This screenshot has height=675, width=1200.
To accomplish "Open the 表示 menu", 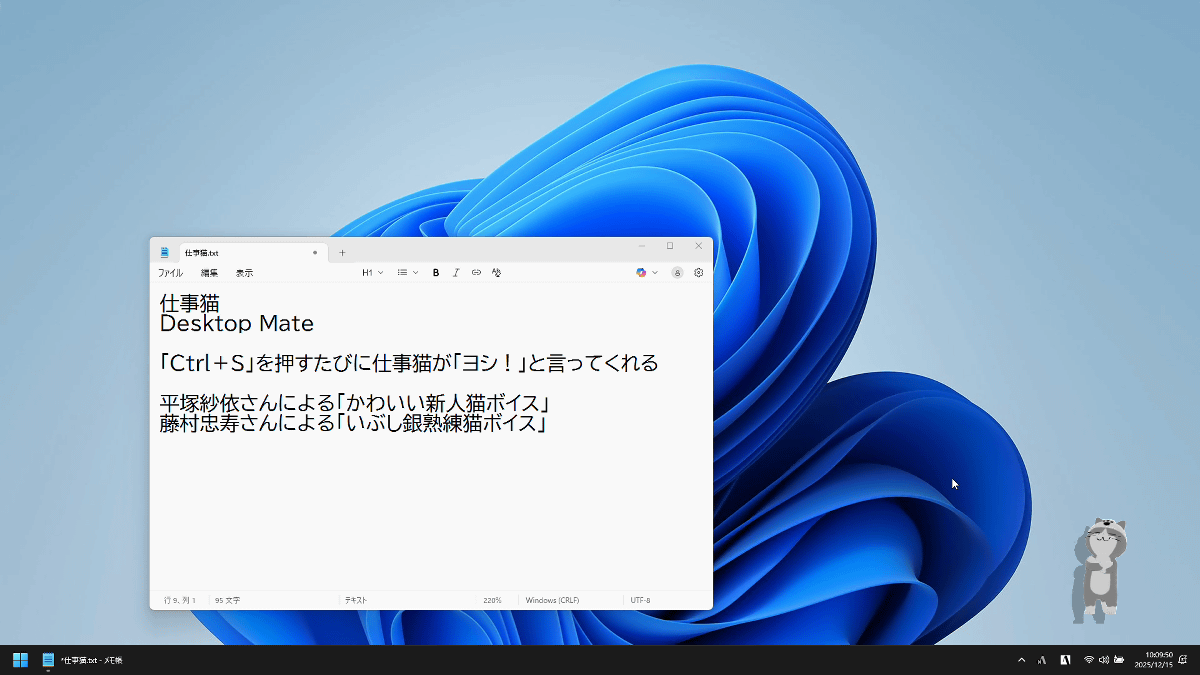I will (x=244, y=273).
